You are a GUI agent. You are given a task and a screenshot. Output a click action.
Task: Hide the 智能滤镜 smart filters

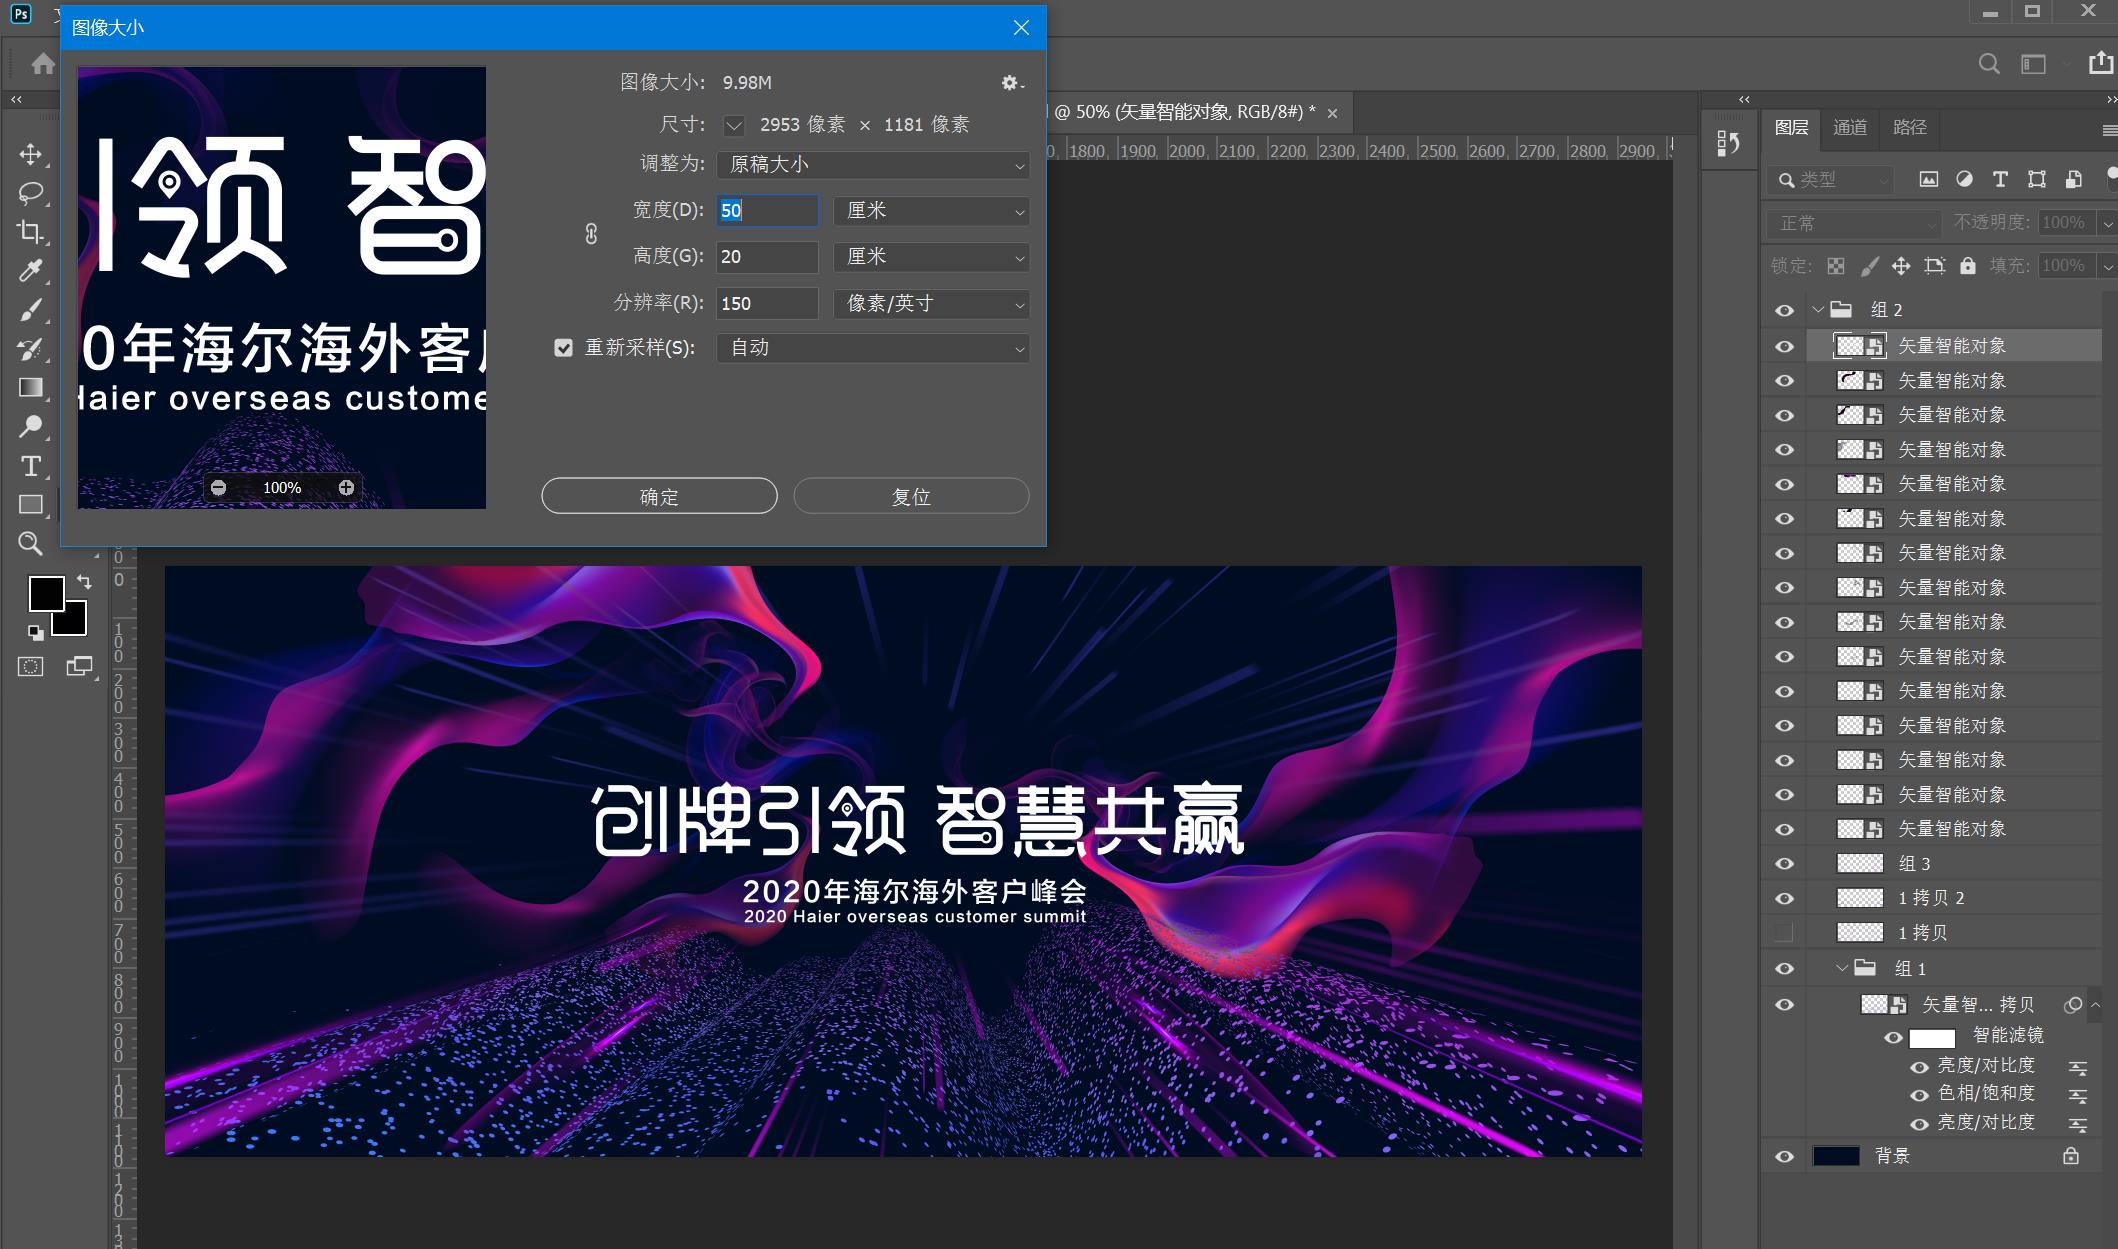click(1893, 1037)
